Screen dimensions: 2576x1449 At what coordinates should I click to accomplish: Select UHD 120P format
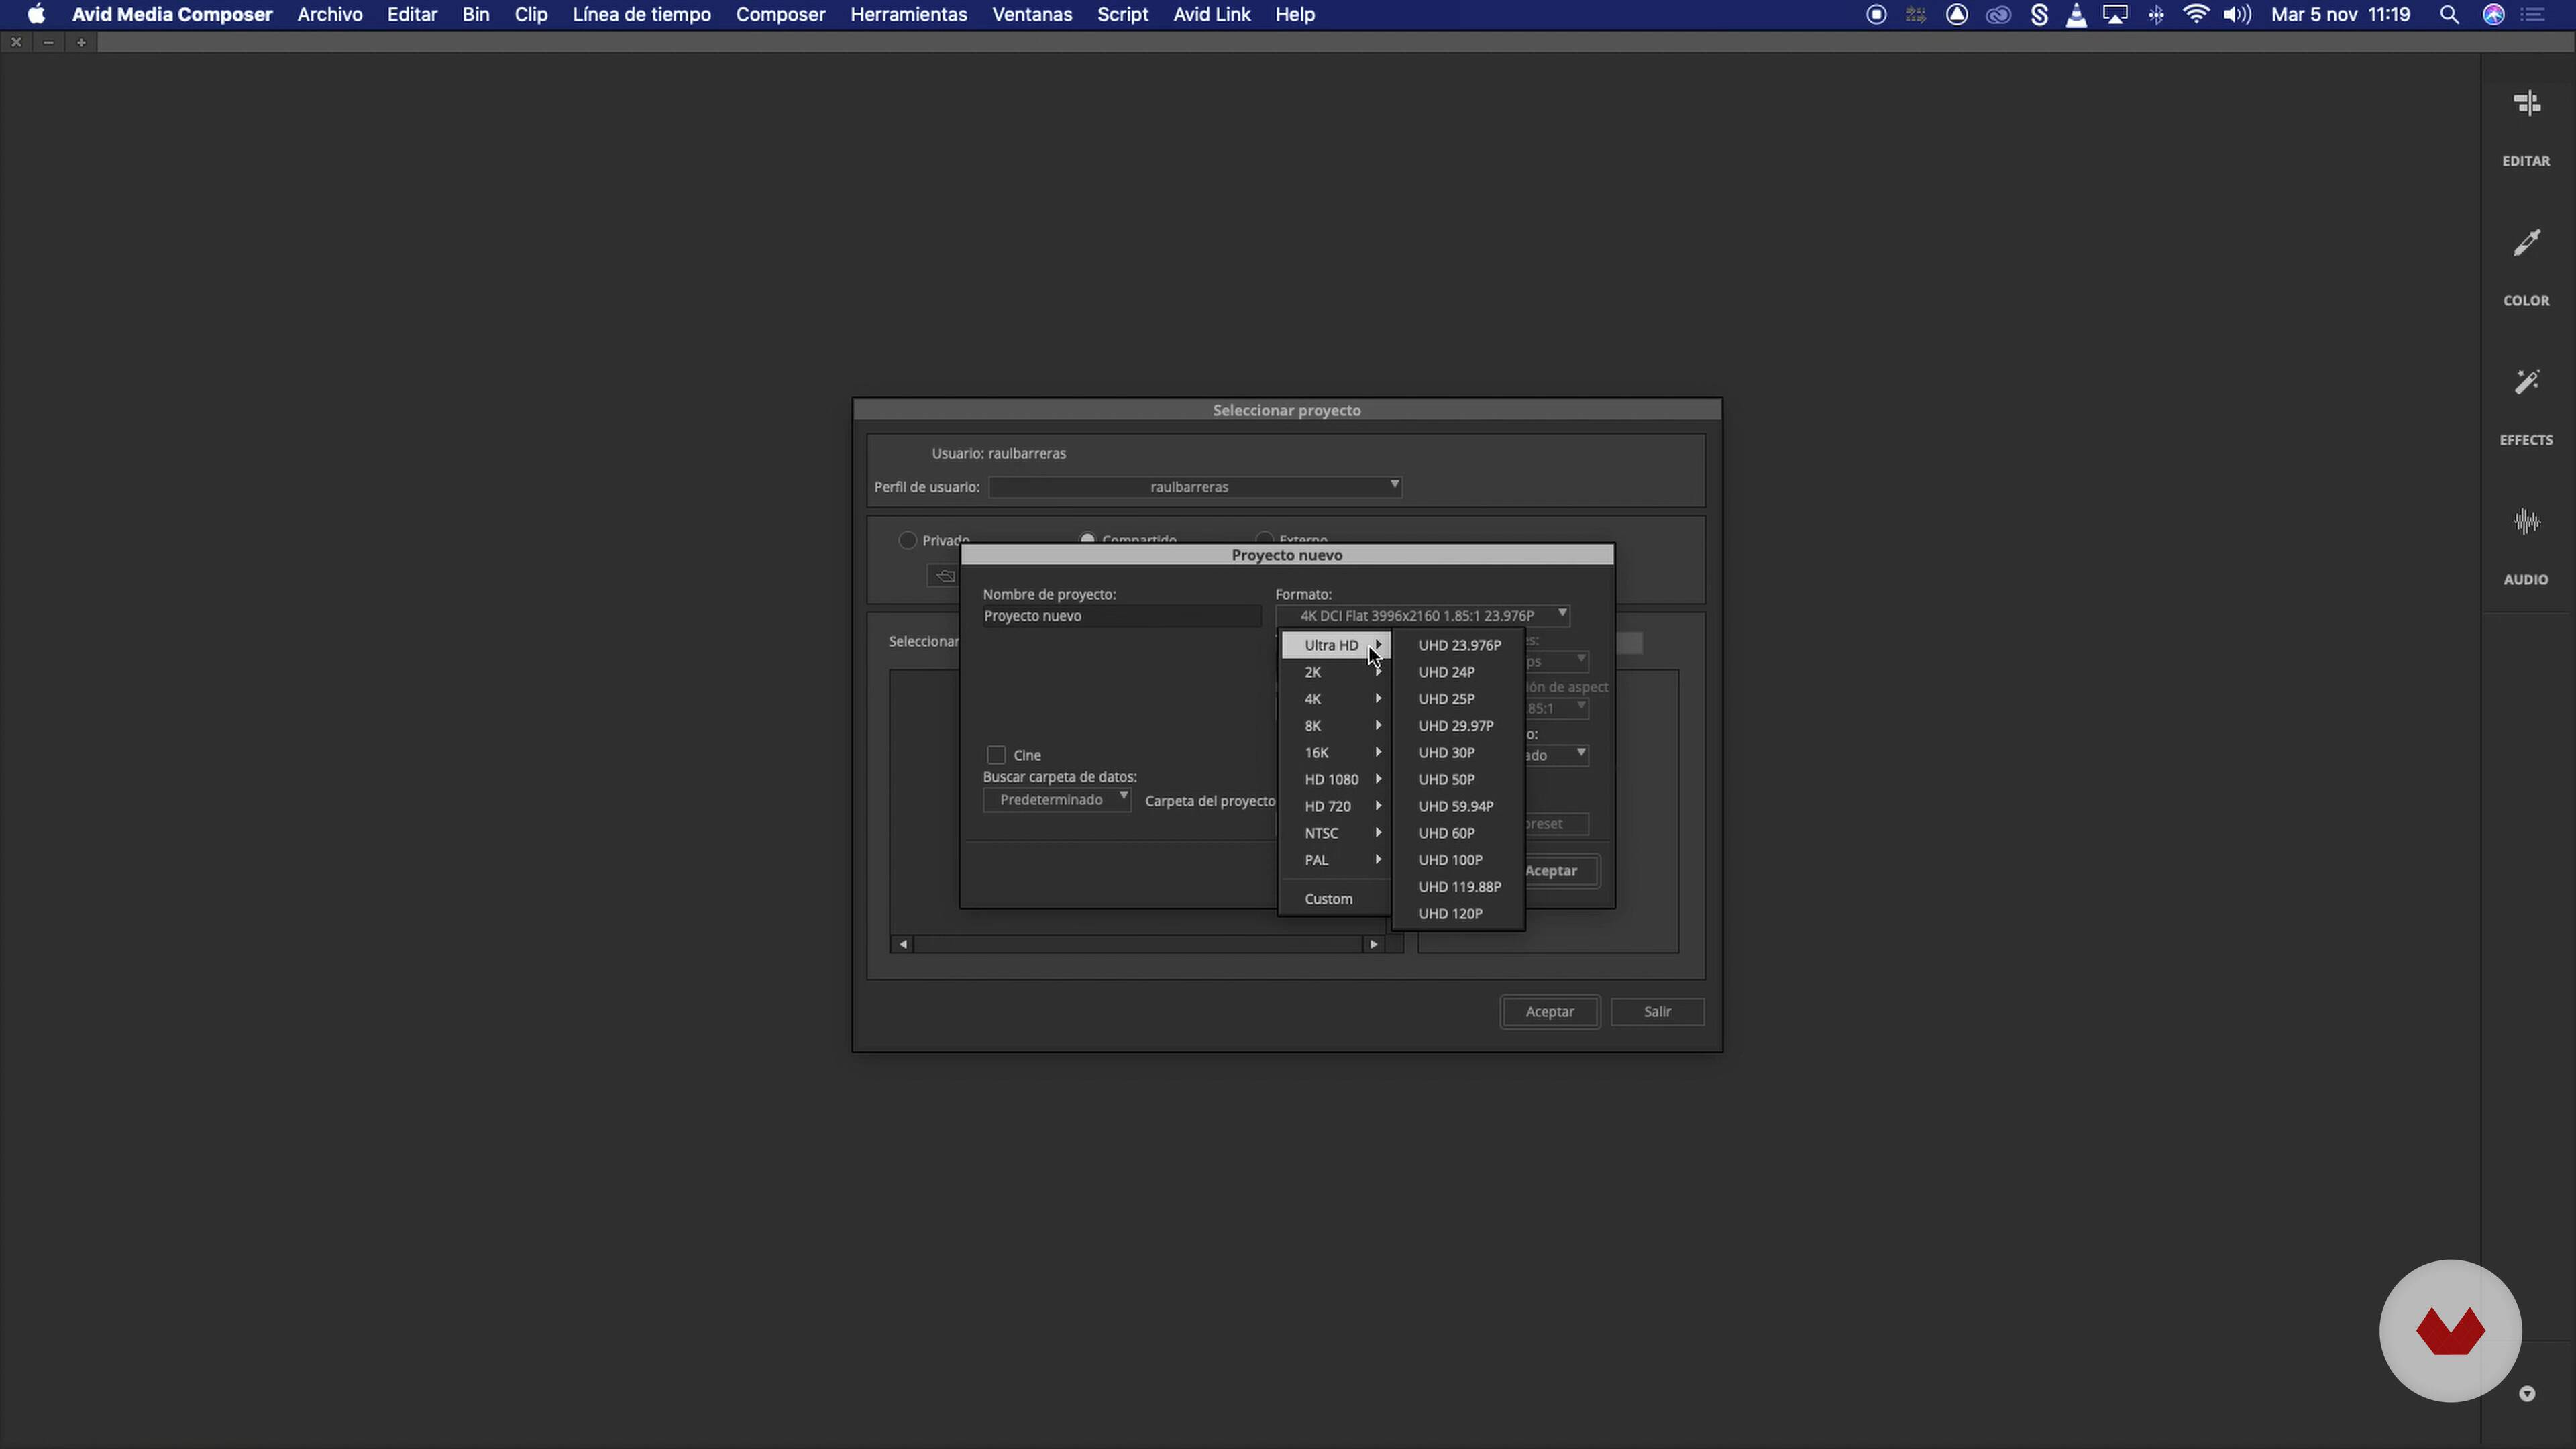coord(1459,914)
